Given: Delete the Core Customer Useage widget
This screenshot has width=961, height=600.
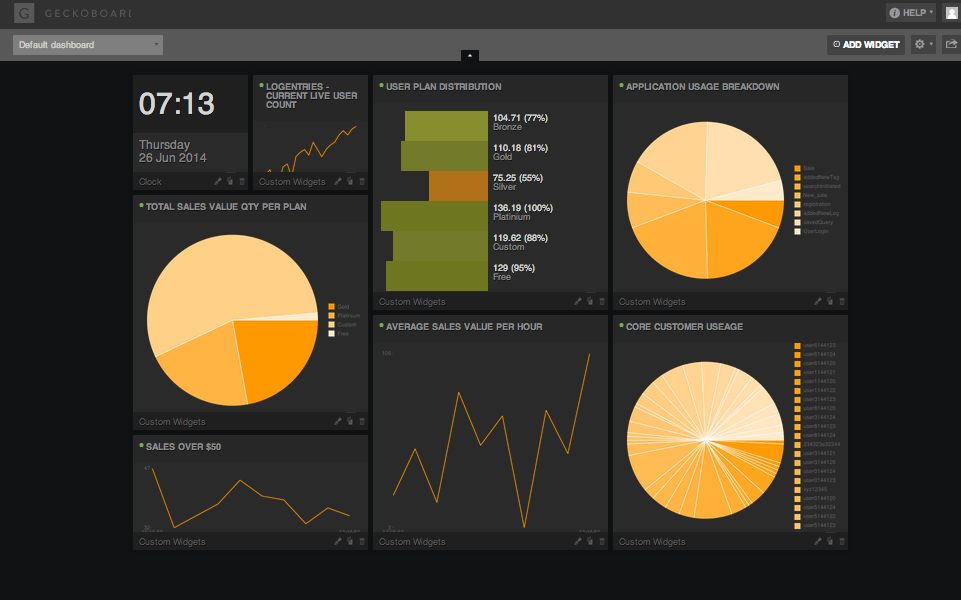Looking at the screenshot, I should pyautogui.click(x=842, y=542).
